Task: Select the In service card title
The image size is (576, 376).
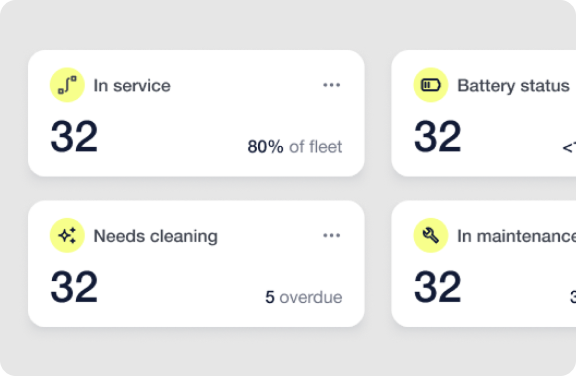Action: pos(132,86)
